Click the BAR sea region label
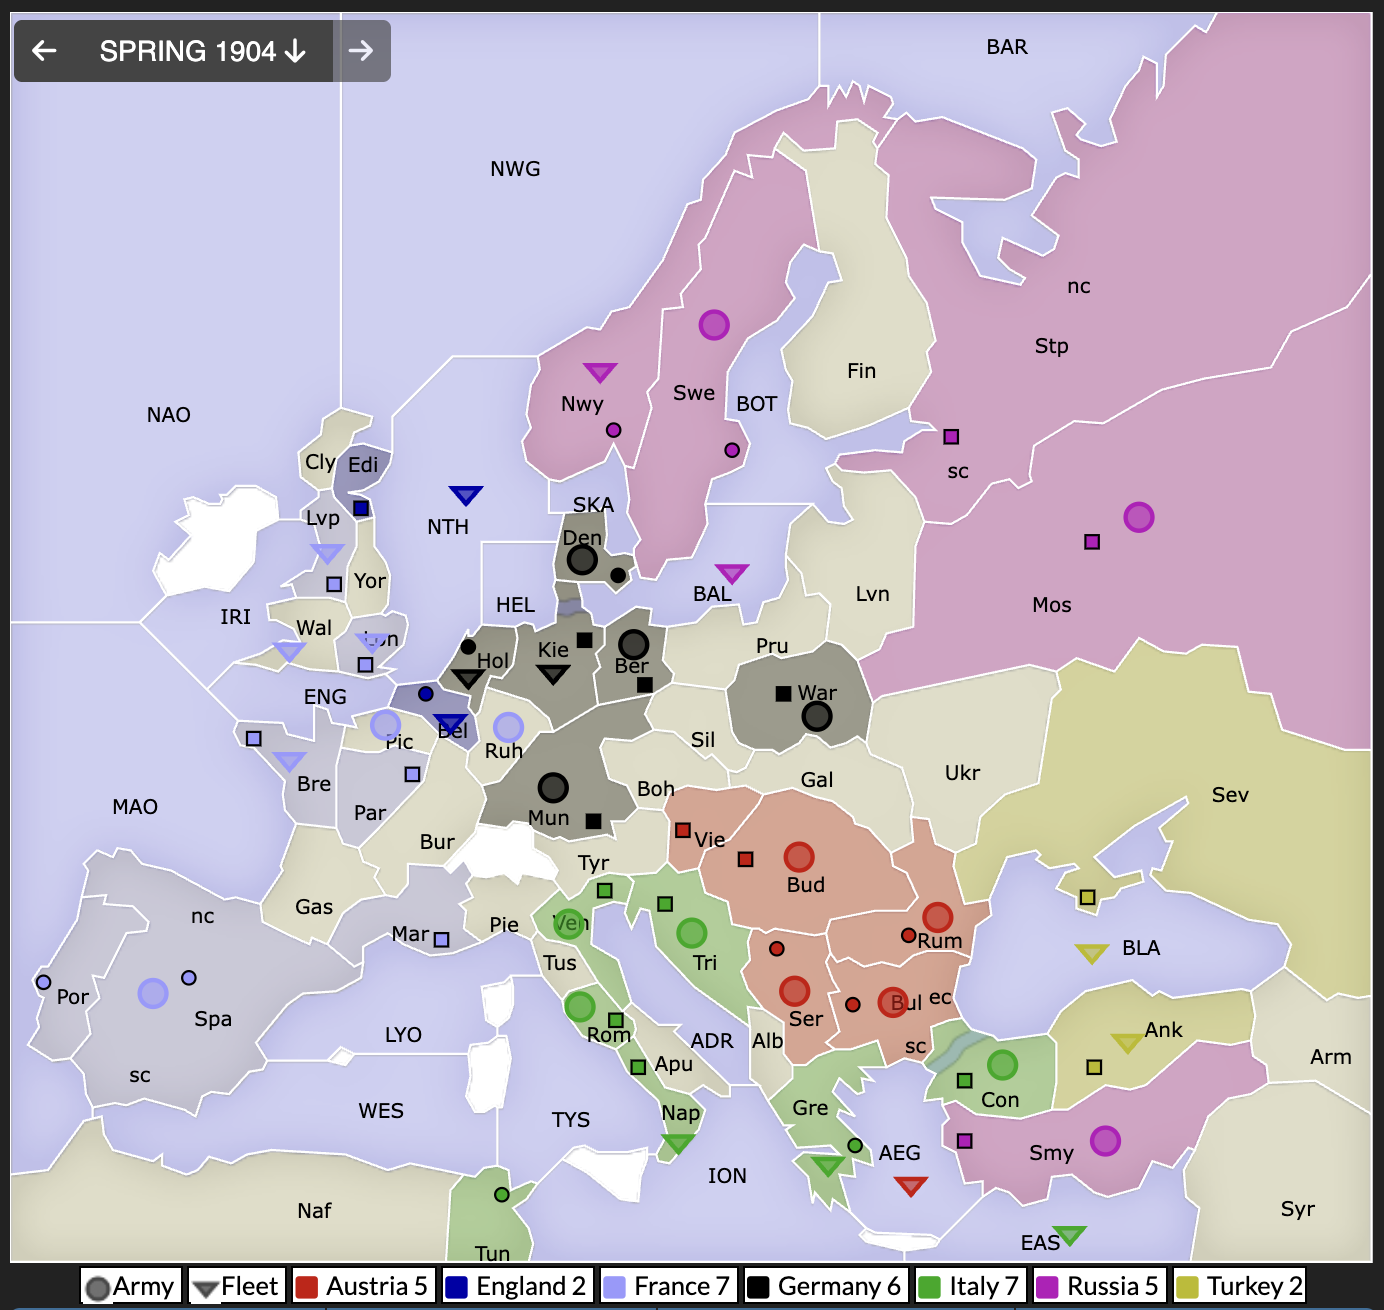Screen dimensions: 1384x1310 tap(1007, 47)
